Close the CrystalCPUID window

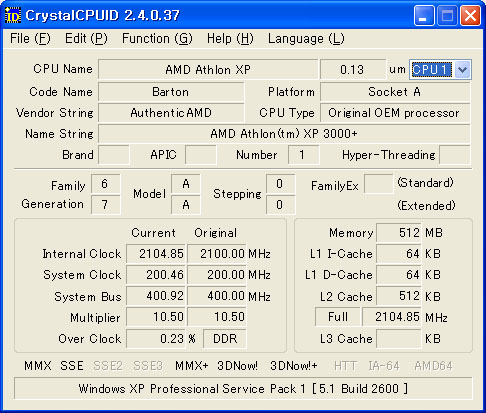[x=470, y=15]
